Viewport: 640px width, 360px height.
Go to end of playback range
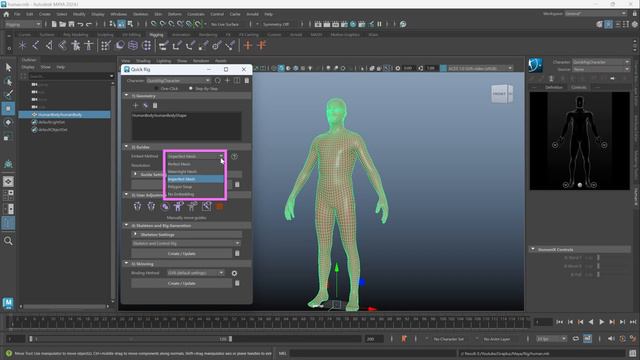click(x=633, y=322)
